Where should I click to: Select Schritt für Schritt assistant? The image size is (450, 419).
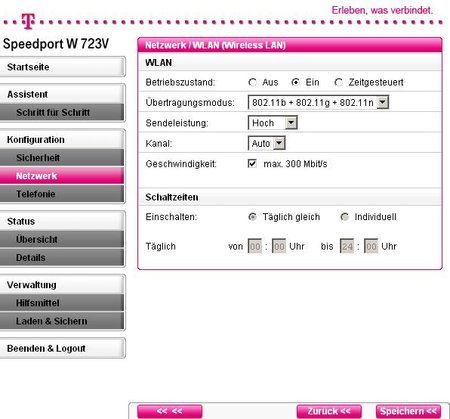[x=62, y=112]
